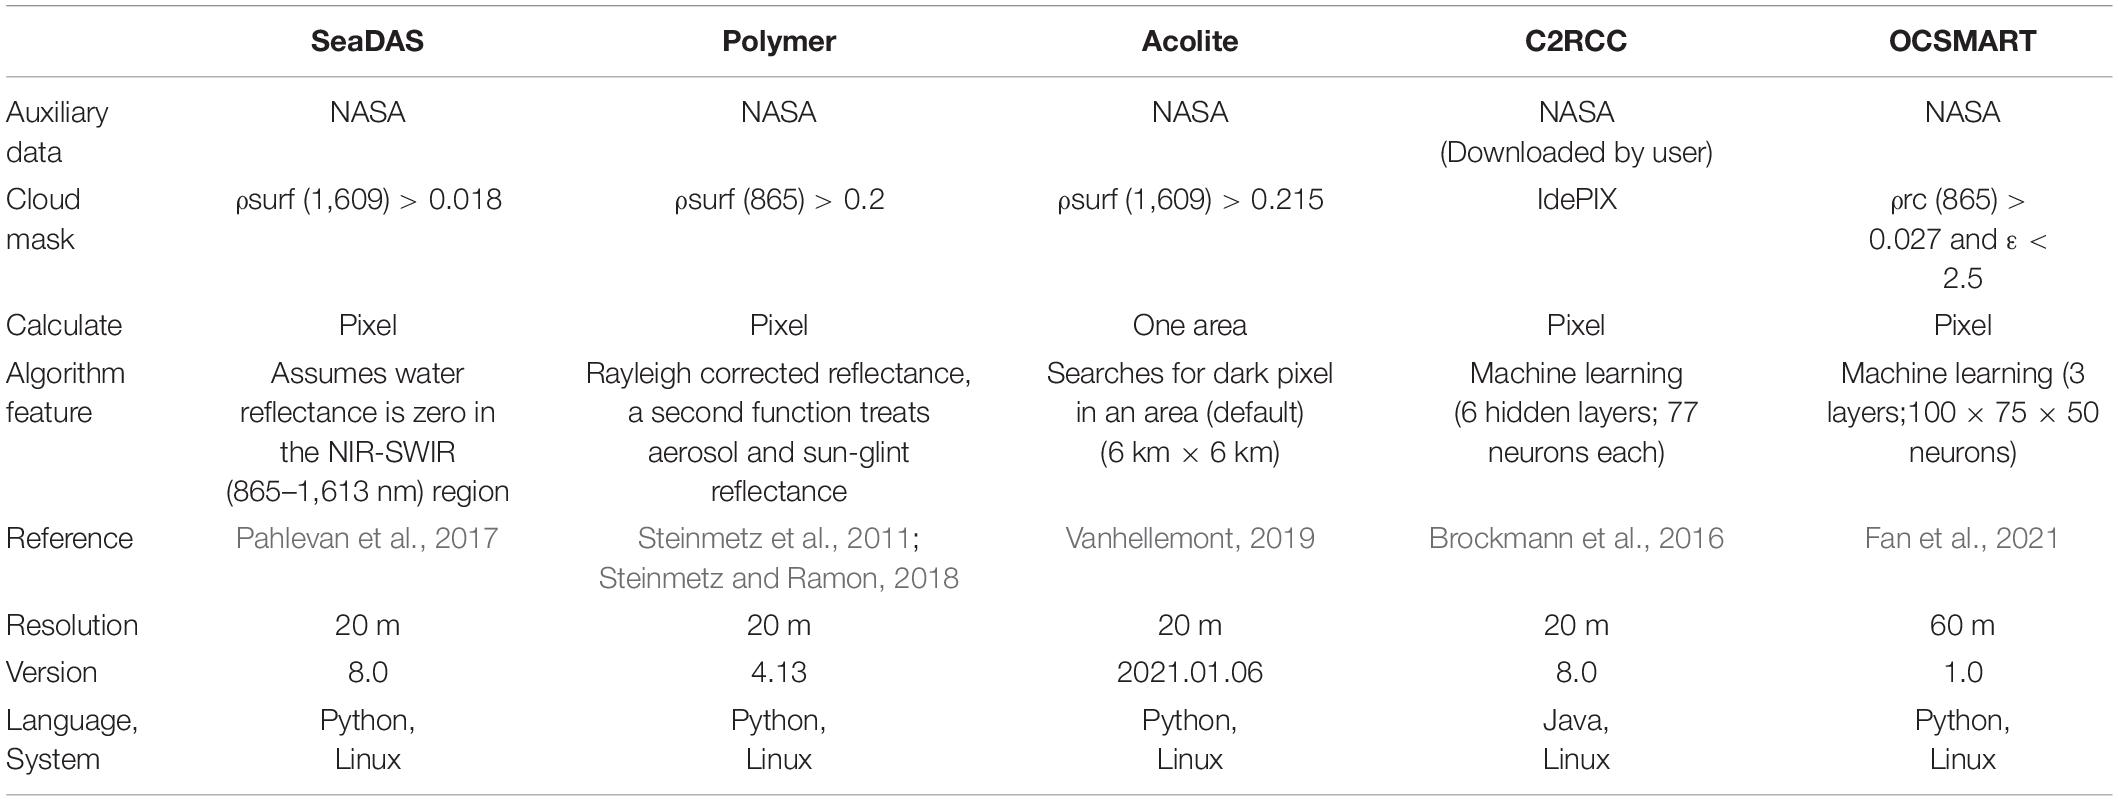Follow the Steinmetz and Ramon, 2018 citation
Image resolution: width=2118 pixels, height=801 pixels.
point(778,577)
